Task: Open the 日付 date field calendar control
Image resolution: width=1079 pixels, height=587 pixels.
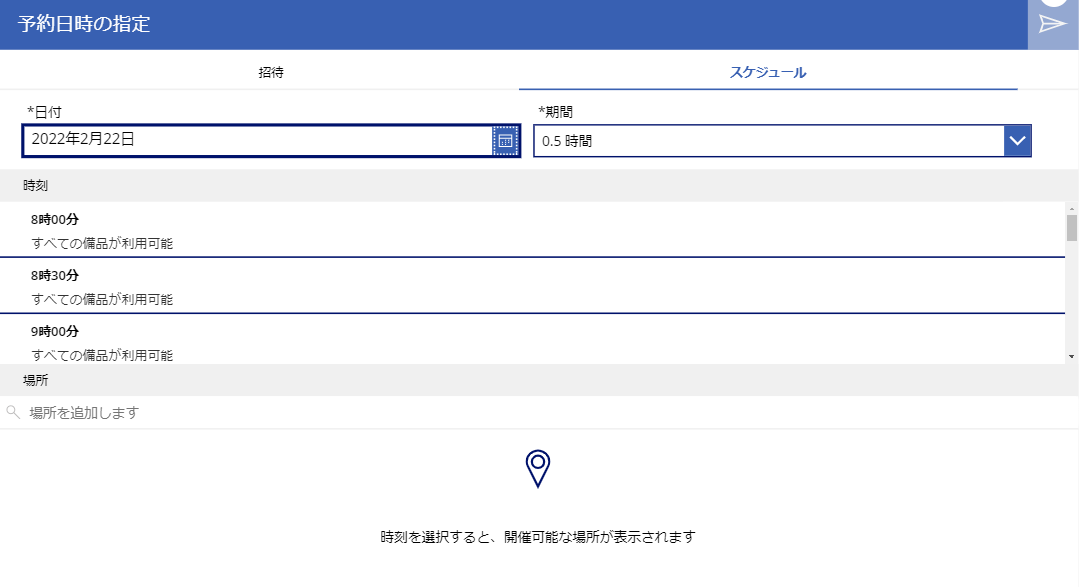Action: (x=508, y=140)
